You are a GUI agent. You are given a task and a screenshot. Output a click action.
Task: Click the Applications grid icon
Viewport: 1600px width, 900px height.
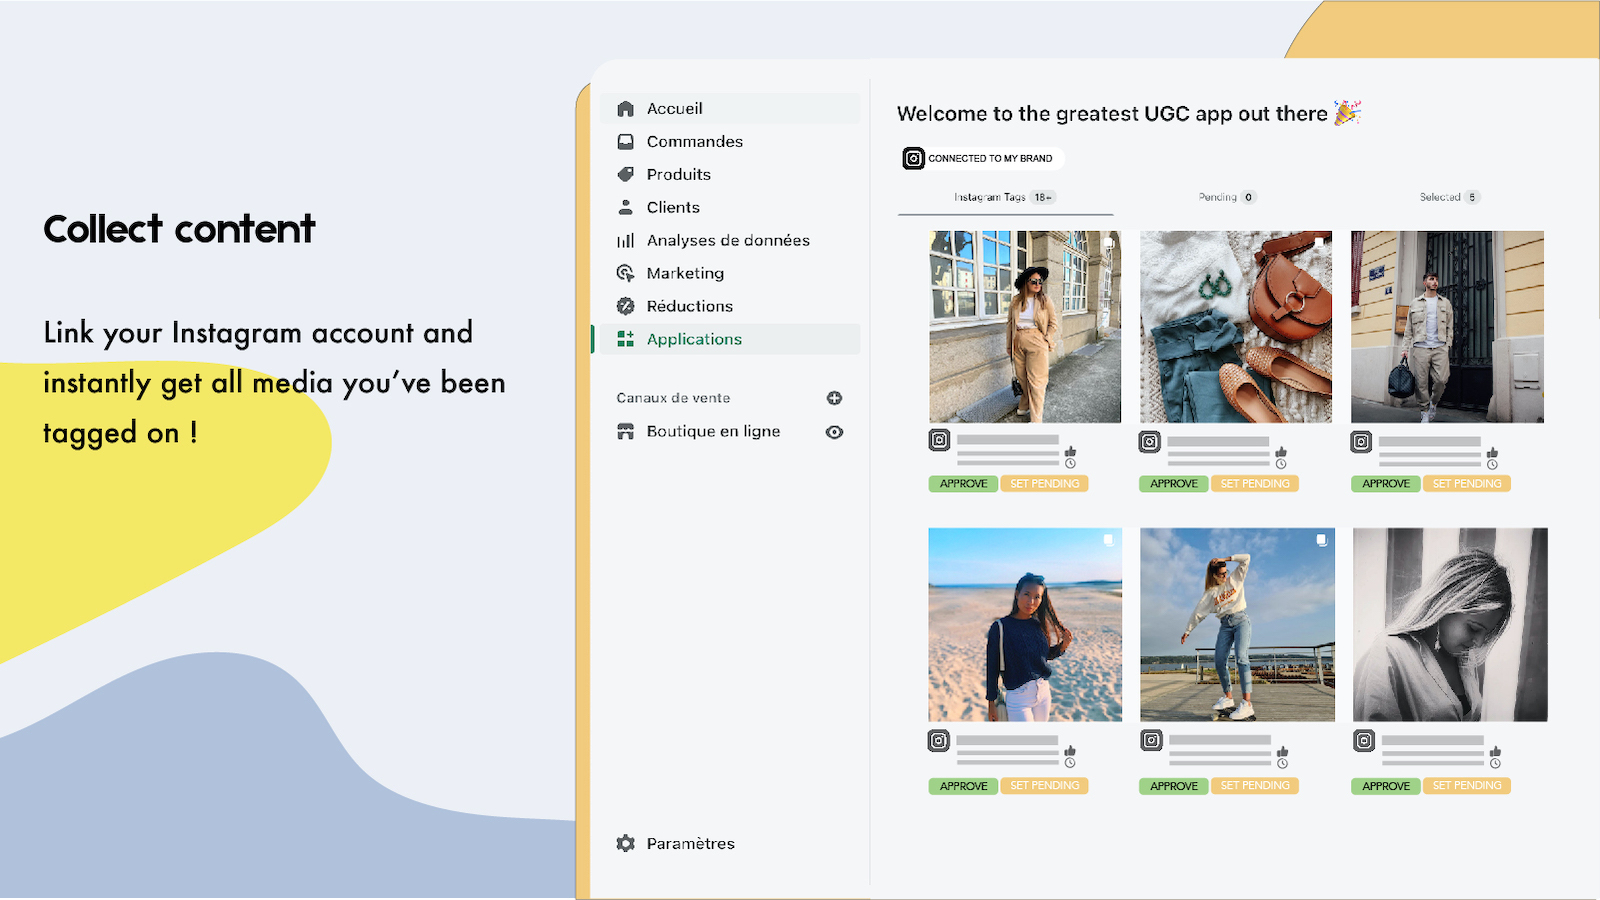(626, 339)
